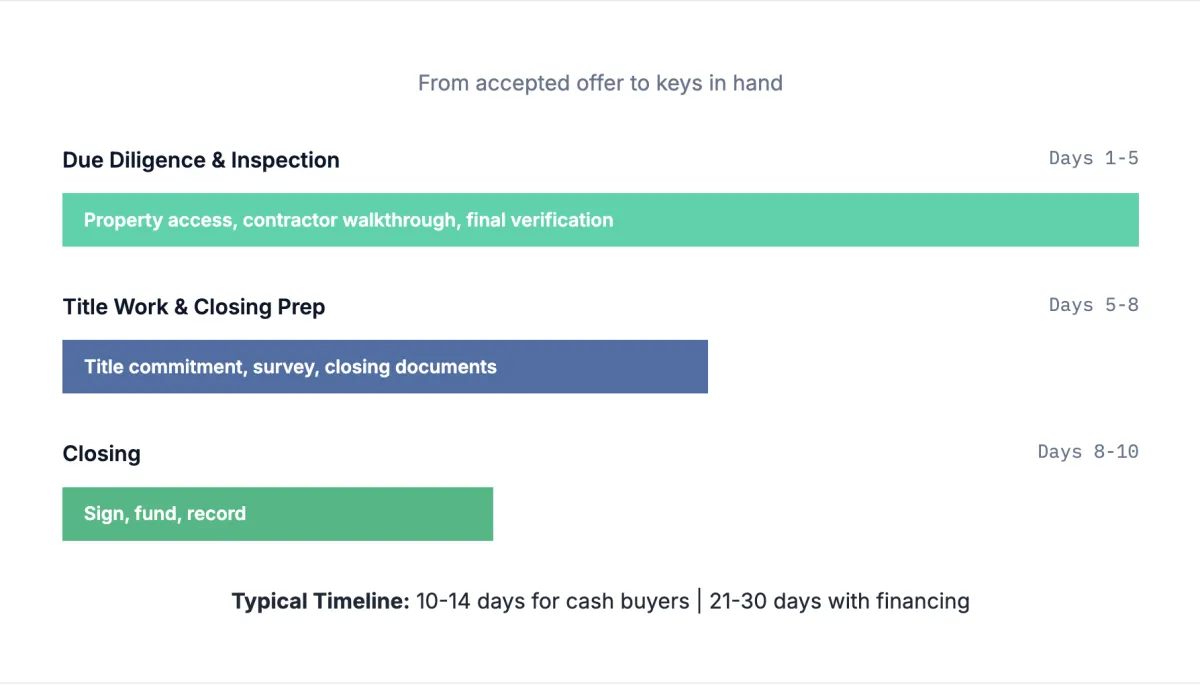Click the vertical separator in the Typical Timeline line
1200x685 pixels.
click(x=699, y=601)
